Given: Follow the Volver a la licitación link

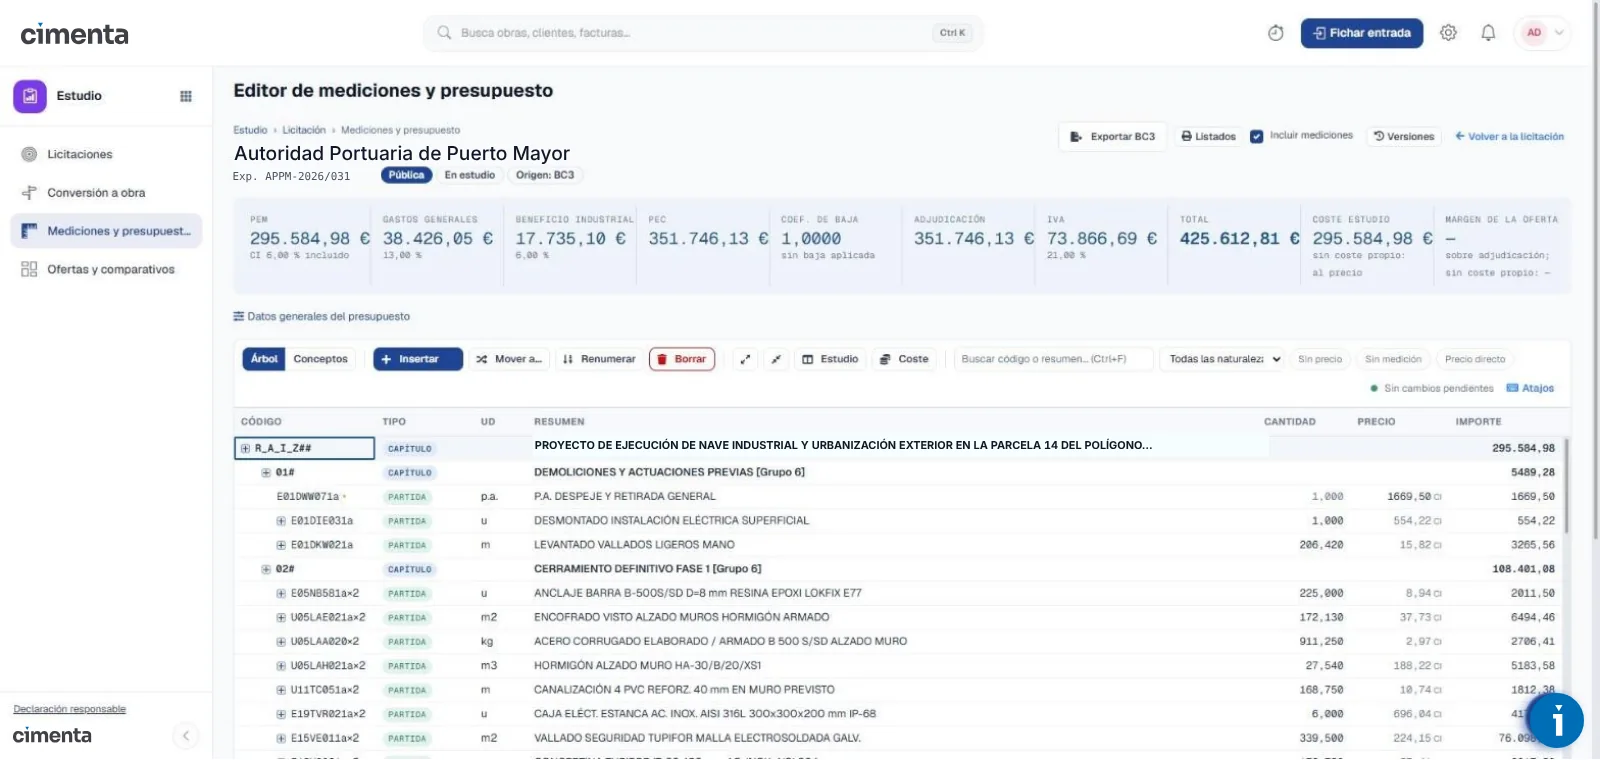Looking at the screenshot, I should coord(1510,137).
